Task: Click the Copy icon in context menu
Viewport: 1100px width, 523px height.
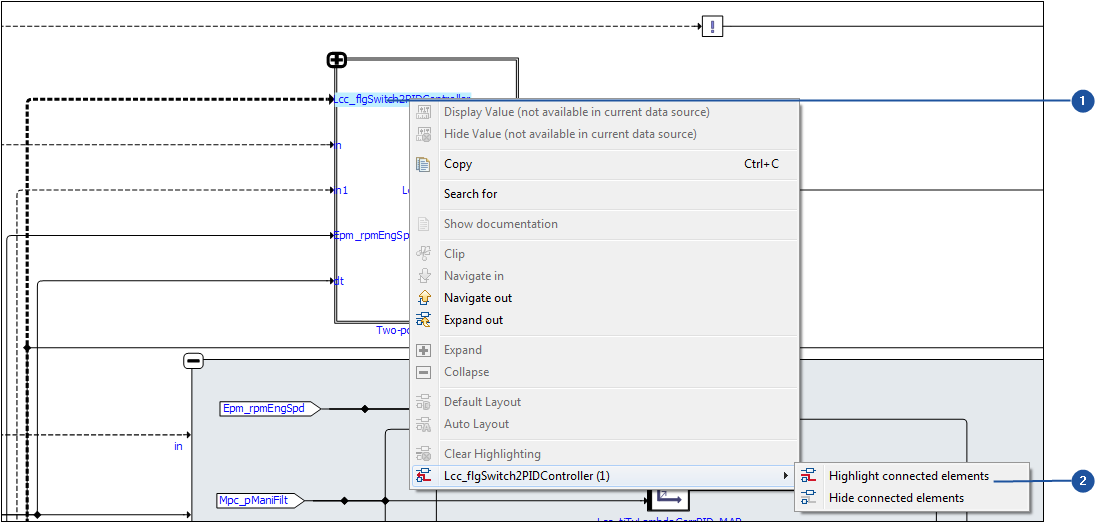Action: click(423, 164)
